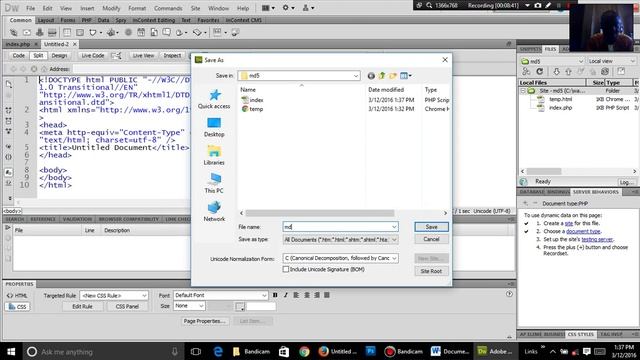Viewport: 640px width, 360px height.
Task: Open View Menu dropdown in Save As
Action: click(406, 76)
